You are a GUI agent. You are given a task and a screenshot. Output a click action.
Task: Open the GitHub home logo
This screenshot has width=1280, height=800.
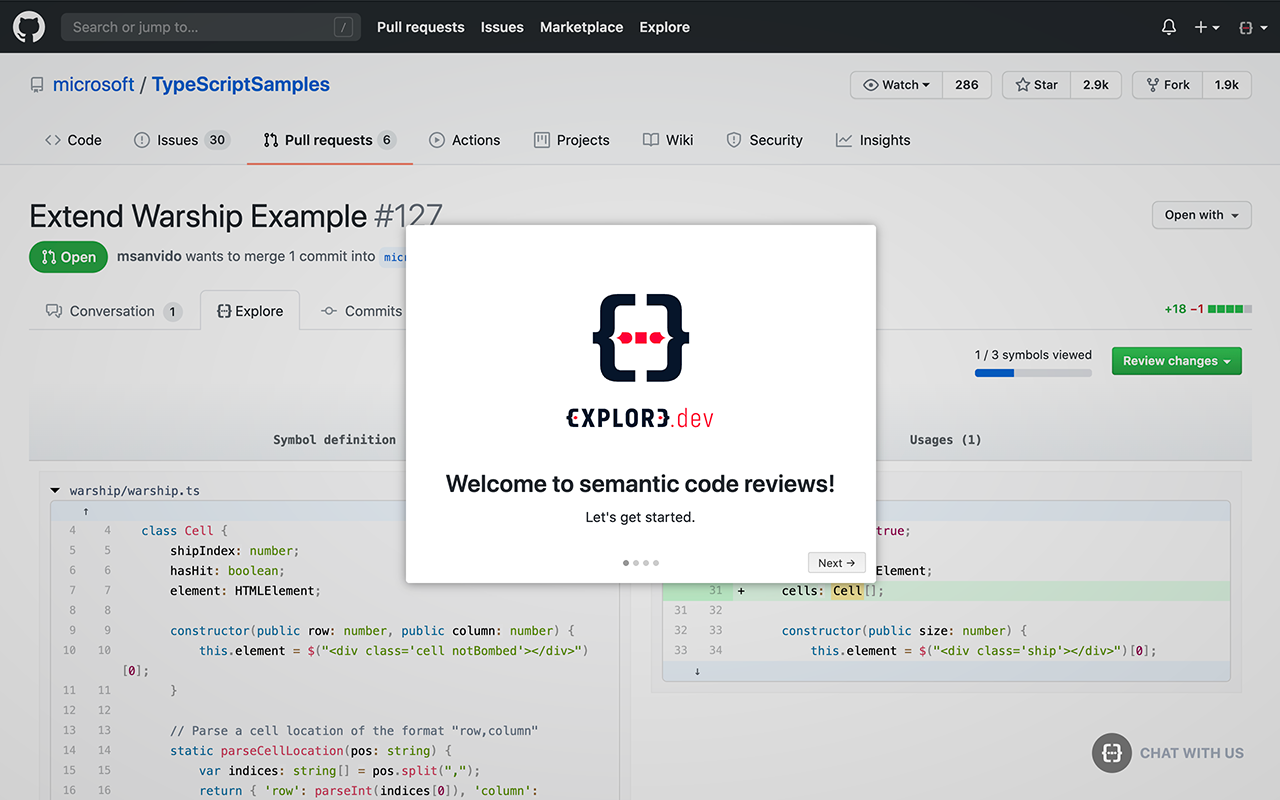click(x=28, y=27)
